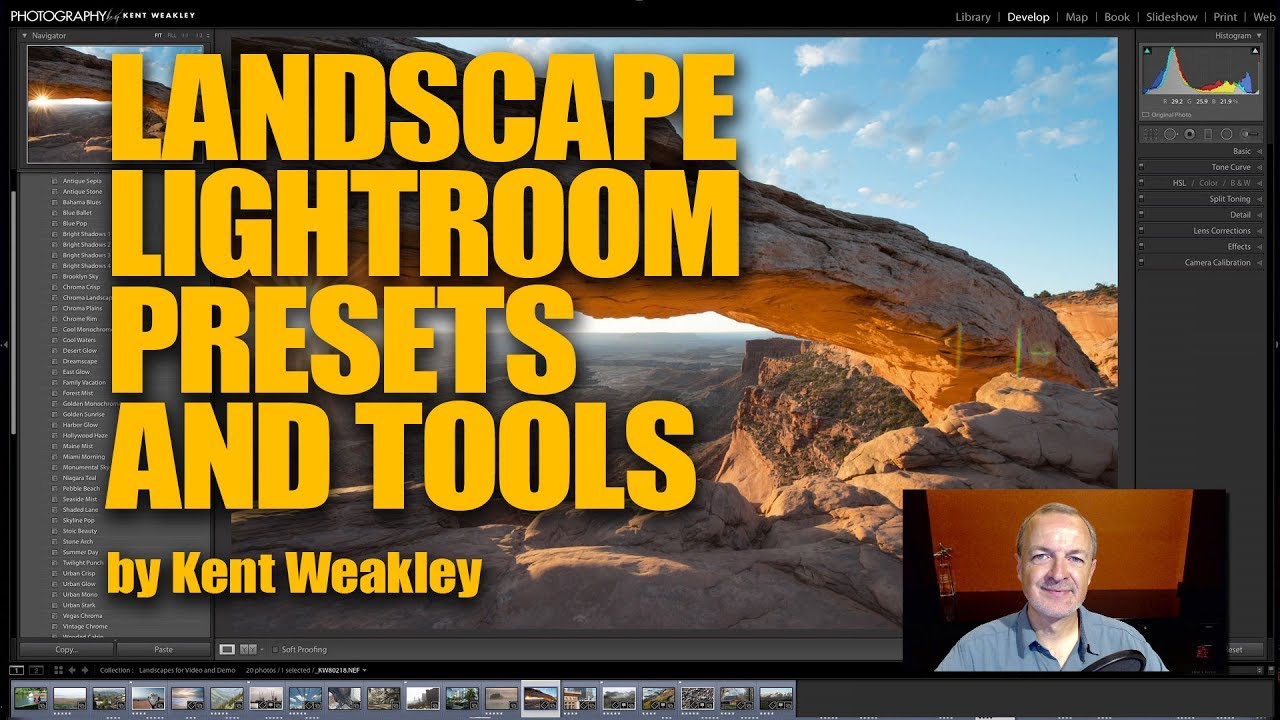
Task: Set Navigator zoom to FIT
Action: point(158,36)
